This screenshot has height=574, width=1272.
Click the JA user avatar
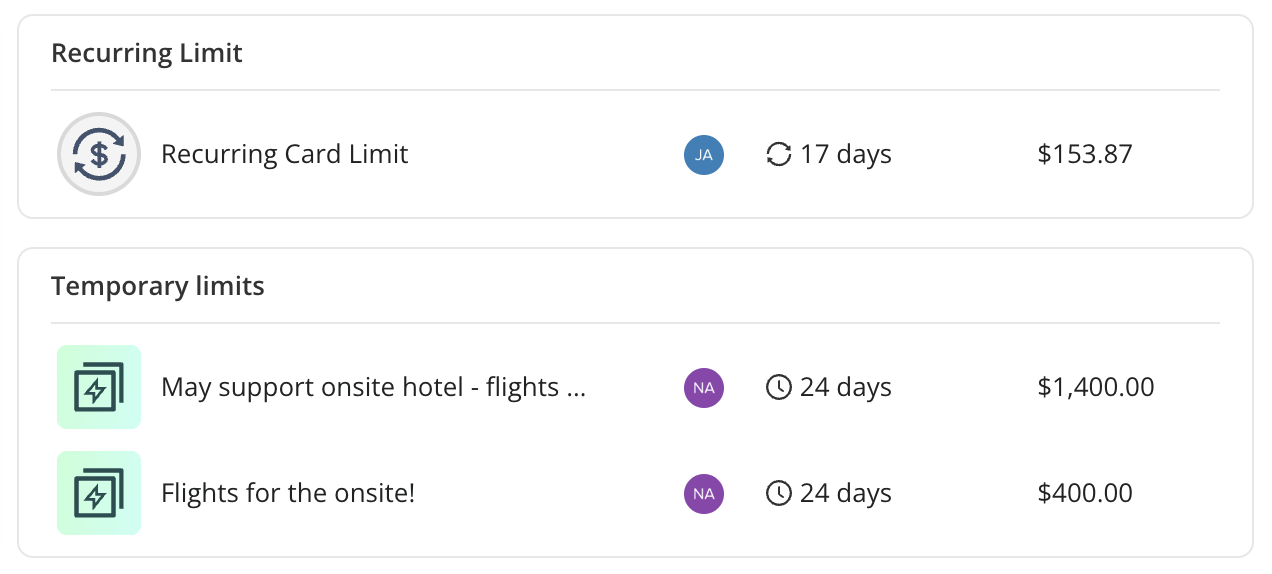click(704, 154)
